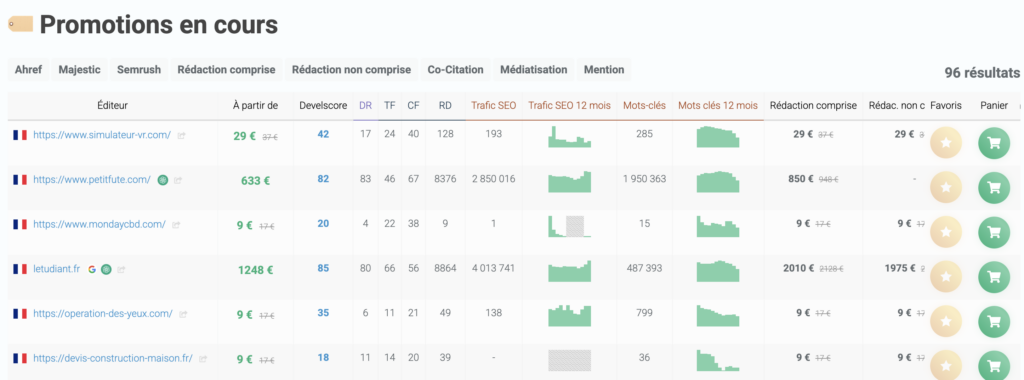
Task: Select the Ahref filter tab
Action: point(29,69)
